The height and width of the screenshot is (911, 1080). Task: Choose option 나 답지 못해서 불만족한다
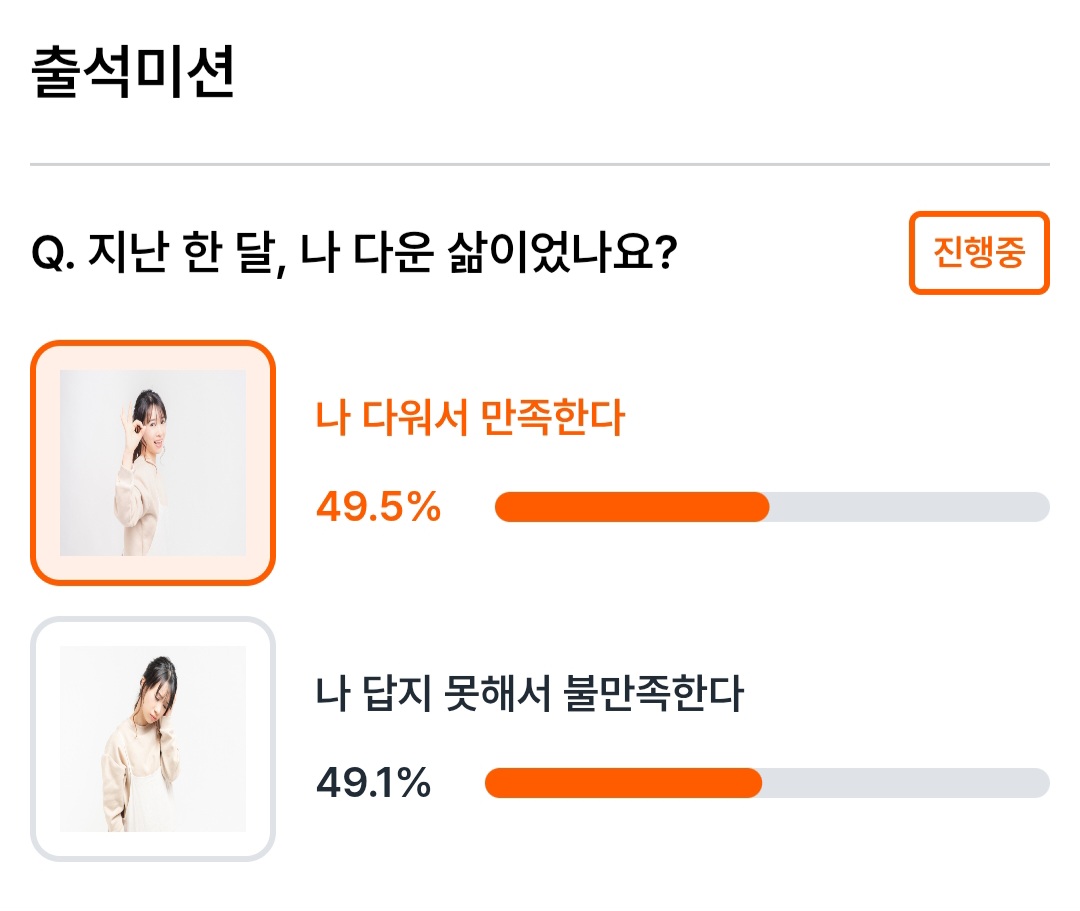point(530,693)
